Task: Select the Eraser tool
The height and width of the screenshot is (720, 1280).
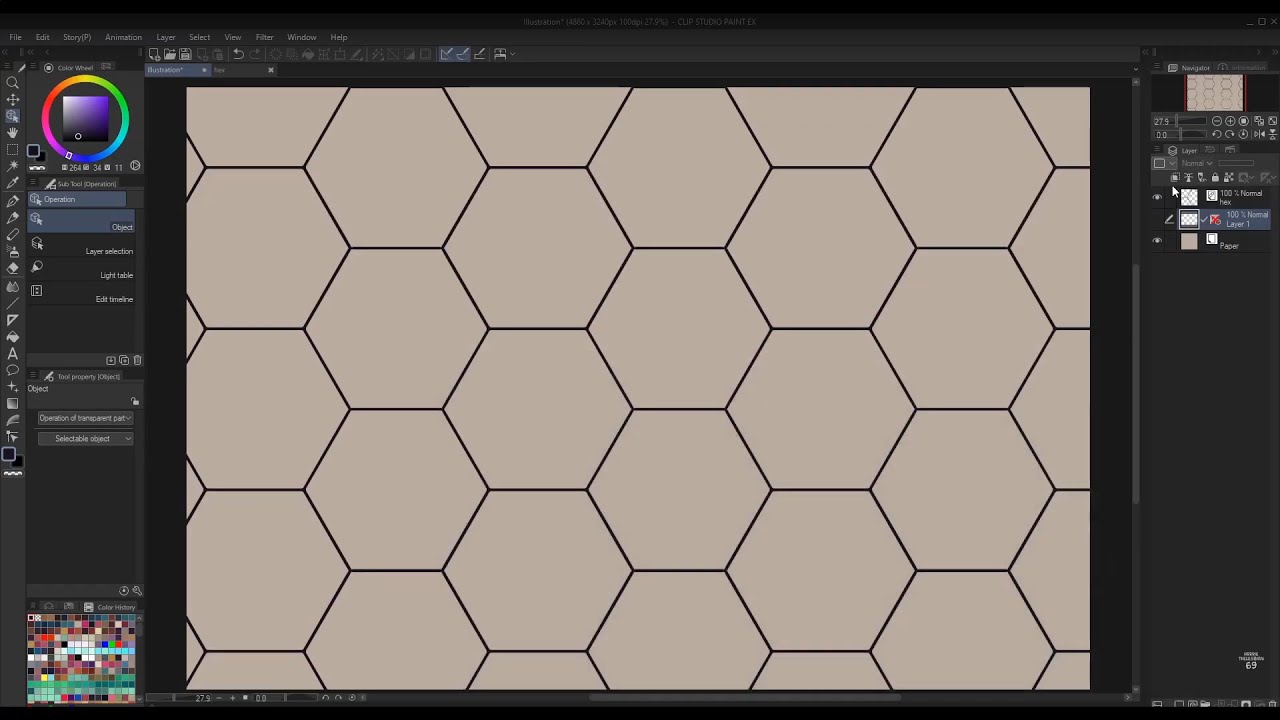Action: pos(12,268)
